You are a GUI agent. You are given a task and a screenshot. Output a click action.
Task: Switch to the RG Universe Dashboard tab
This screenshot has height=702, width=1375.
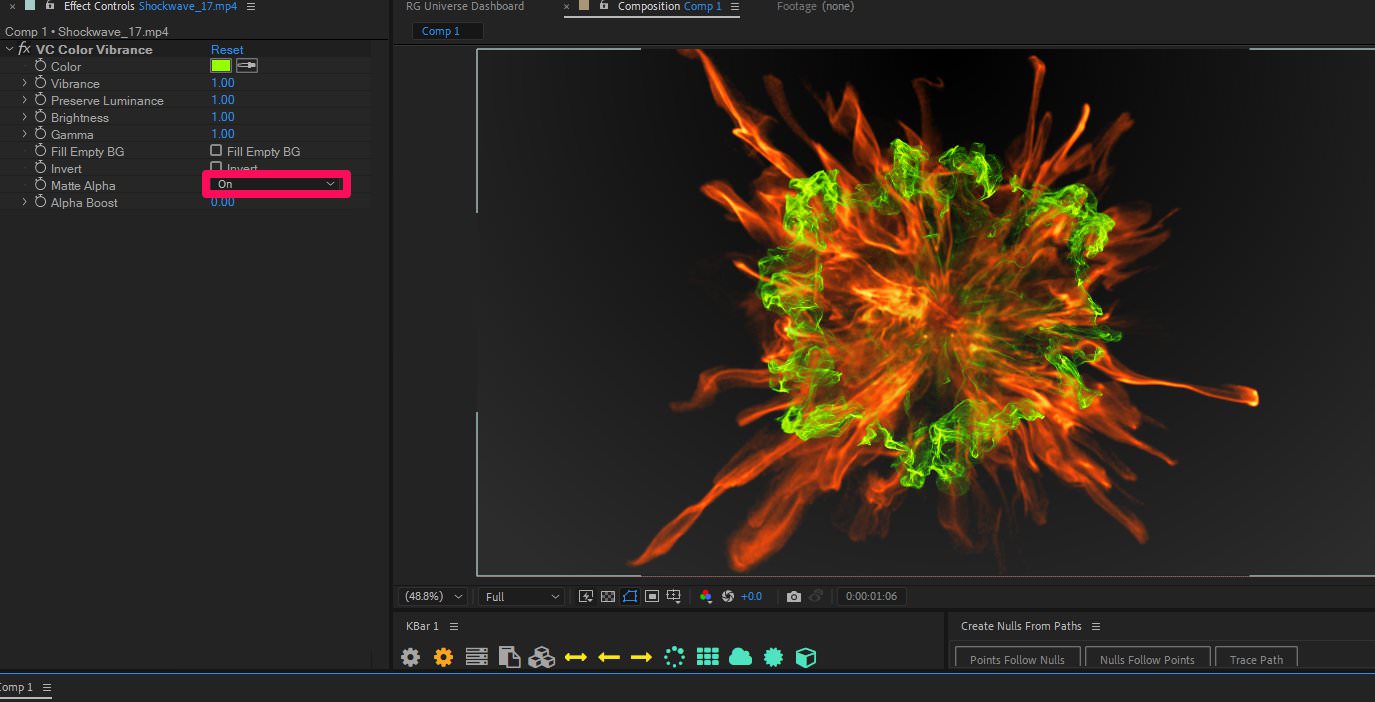464,7
